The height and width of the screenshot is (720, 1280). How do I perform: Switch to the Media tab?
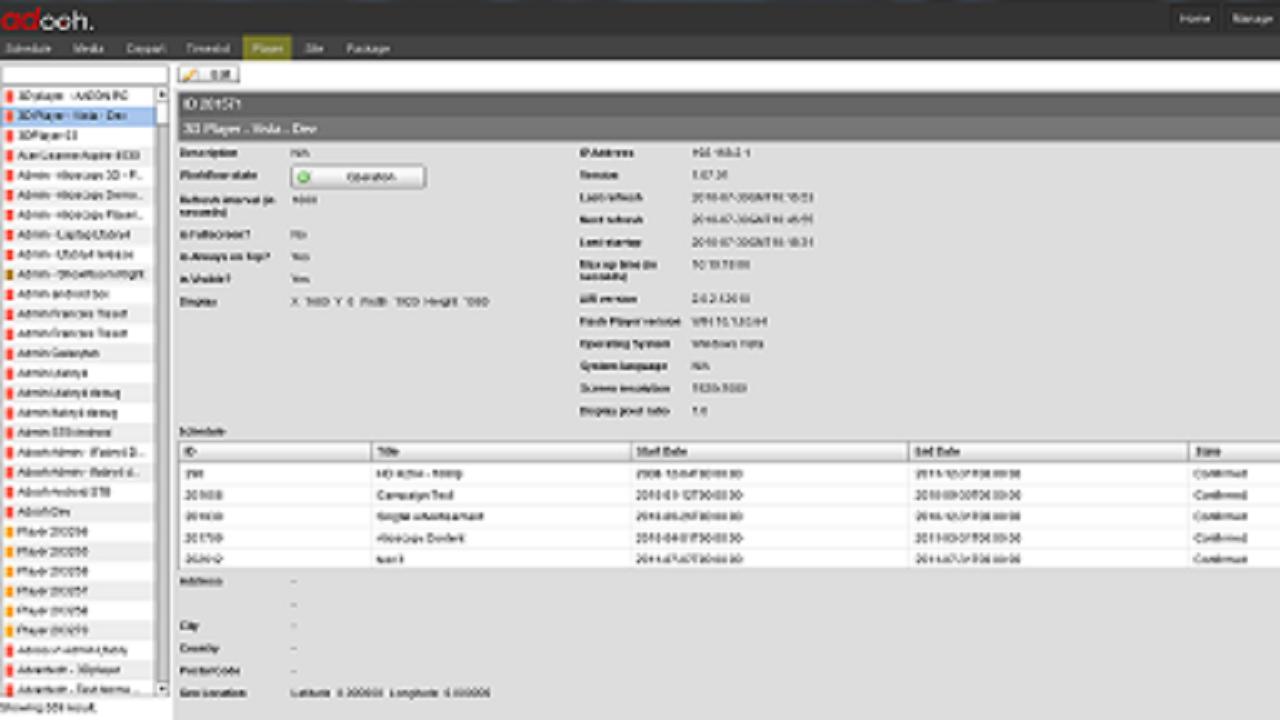click(88, 48)
